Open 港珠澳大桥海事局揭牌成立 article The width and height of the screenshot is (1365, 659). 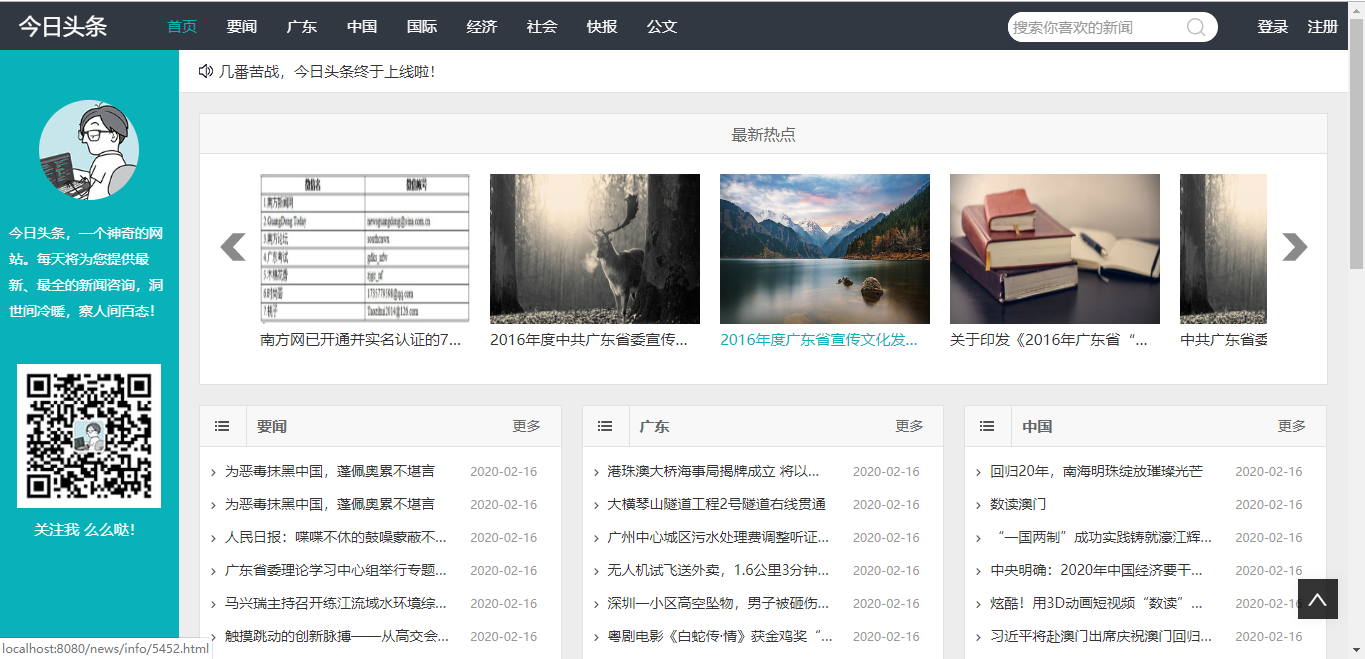point(714,472)
